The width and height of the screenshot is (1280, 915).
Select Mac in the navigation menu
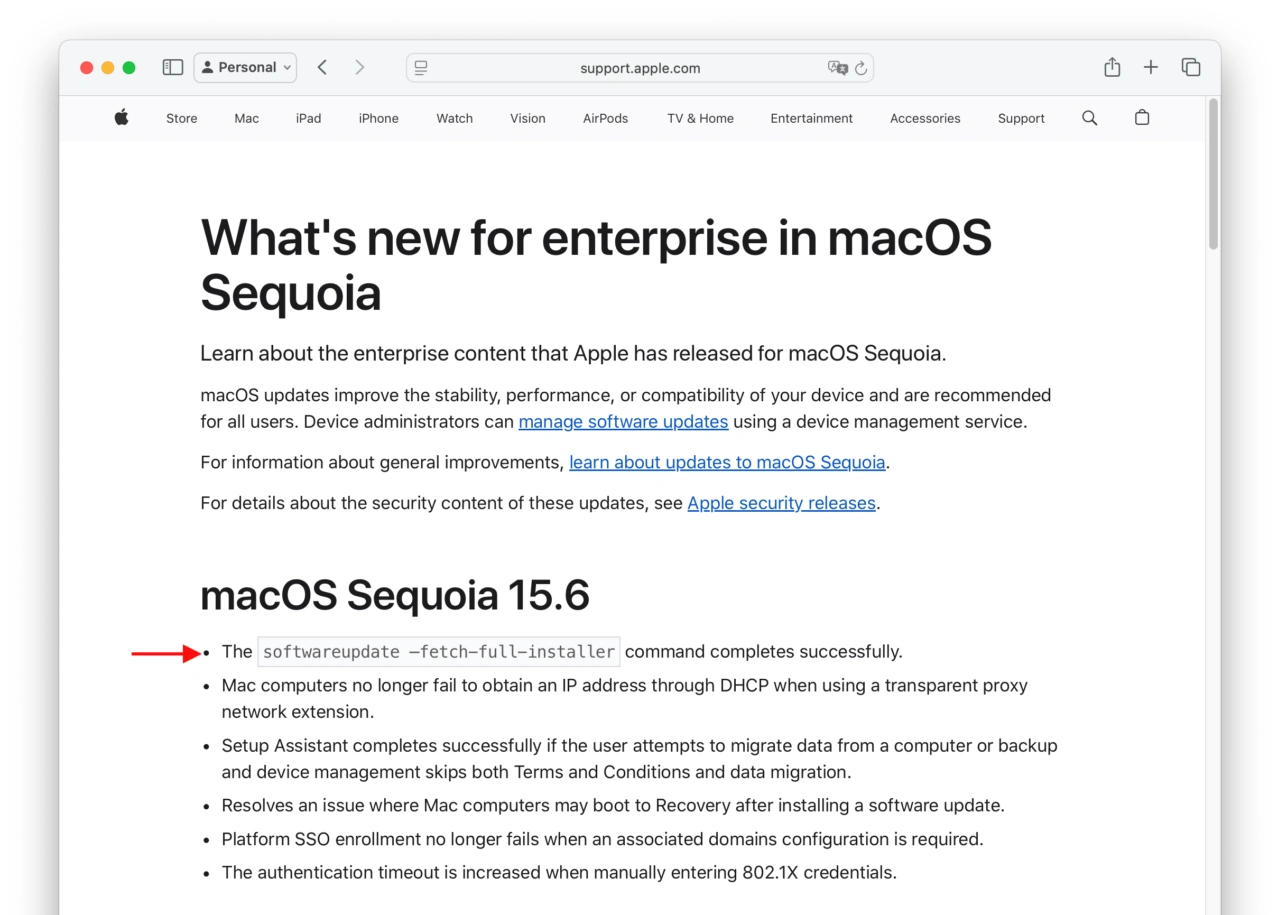click(x=246, y=118)
